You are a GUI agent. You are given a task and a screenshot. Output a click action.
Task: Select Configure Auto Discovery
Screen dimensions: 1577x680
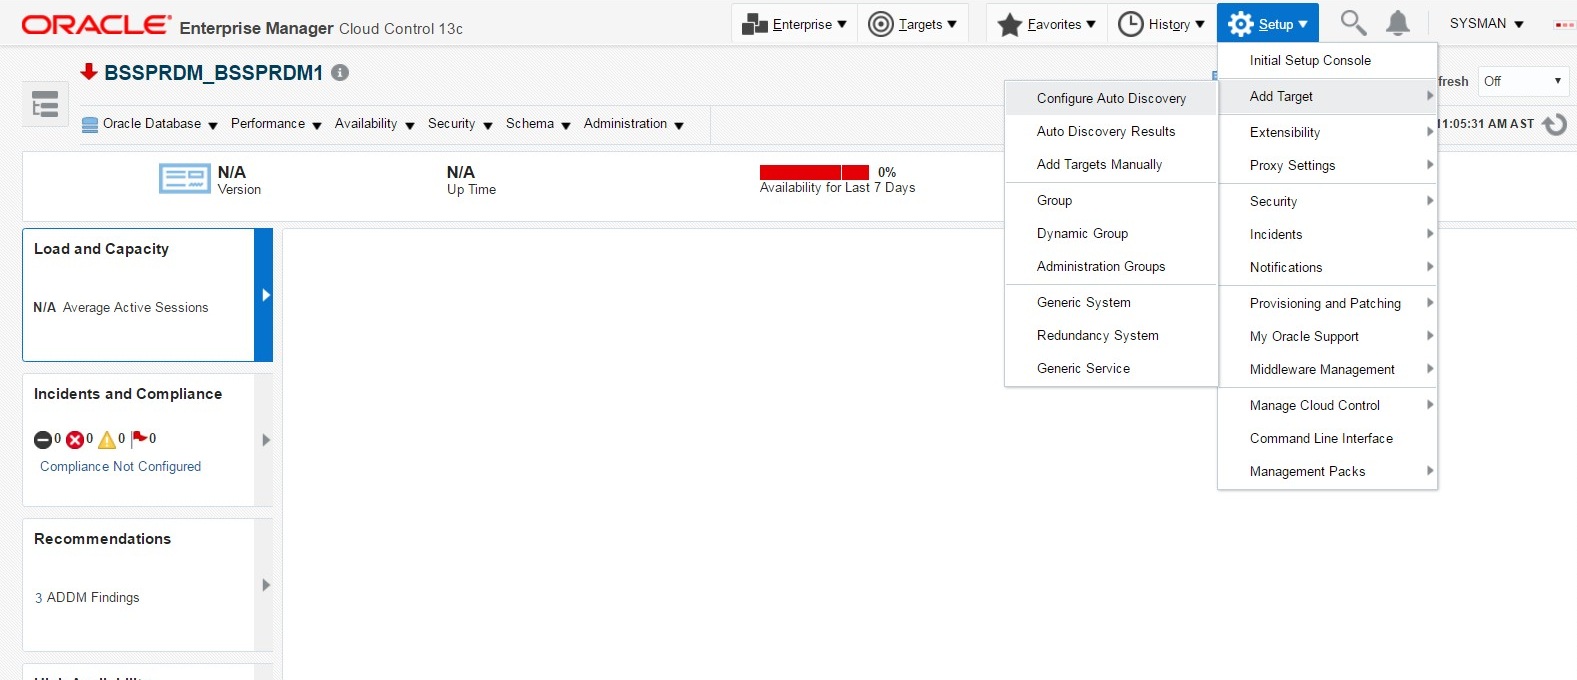tap(1111, 98)
